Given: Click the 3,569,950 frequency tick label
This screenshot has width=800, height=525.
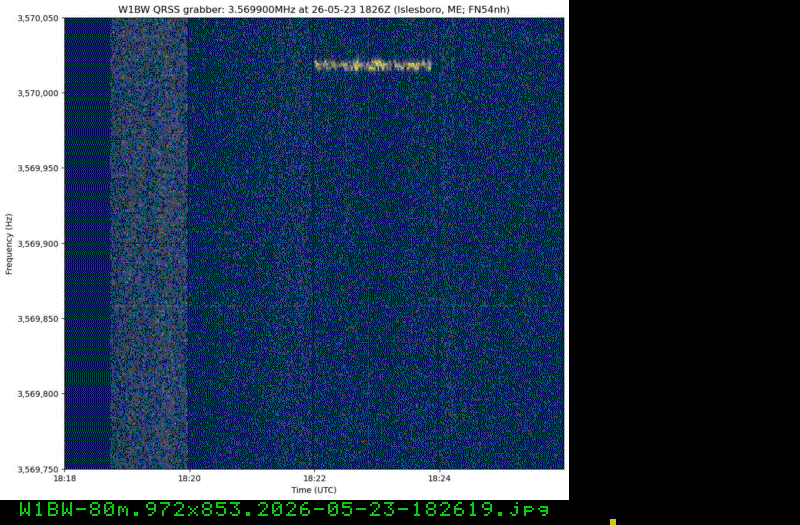Looking at the screenshot, I should click(38, 168).
